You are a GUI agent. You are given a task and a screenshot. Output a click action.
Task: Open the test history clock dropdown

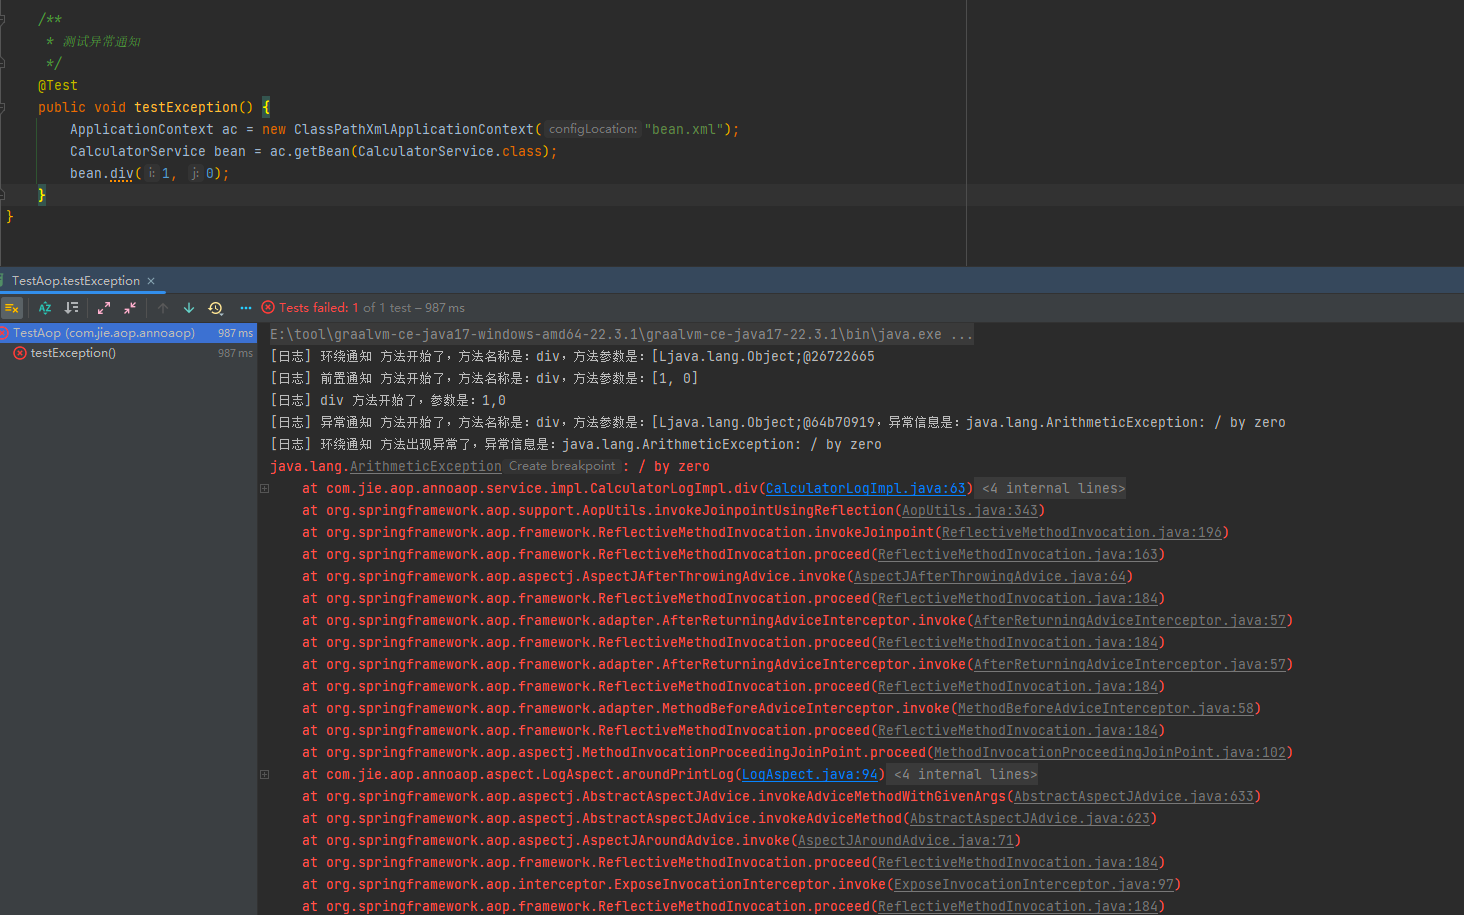tap(215, 308)
